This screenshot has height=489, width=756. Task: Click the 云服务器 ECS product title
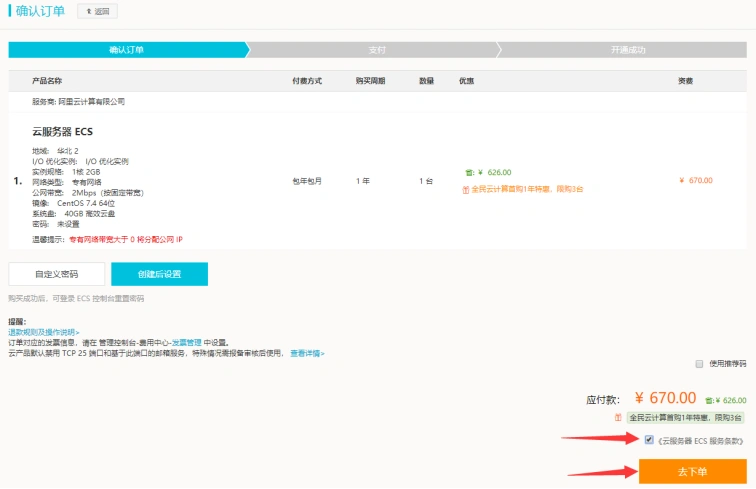(62, 132)
